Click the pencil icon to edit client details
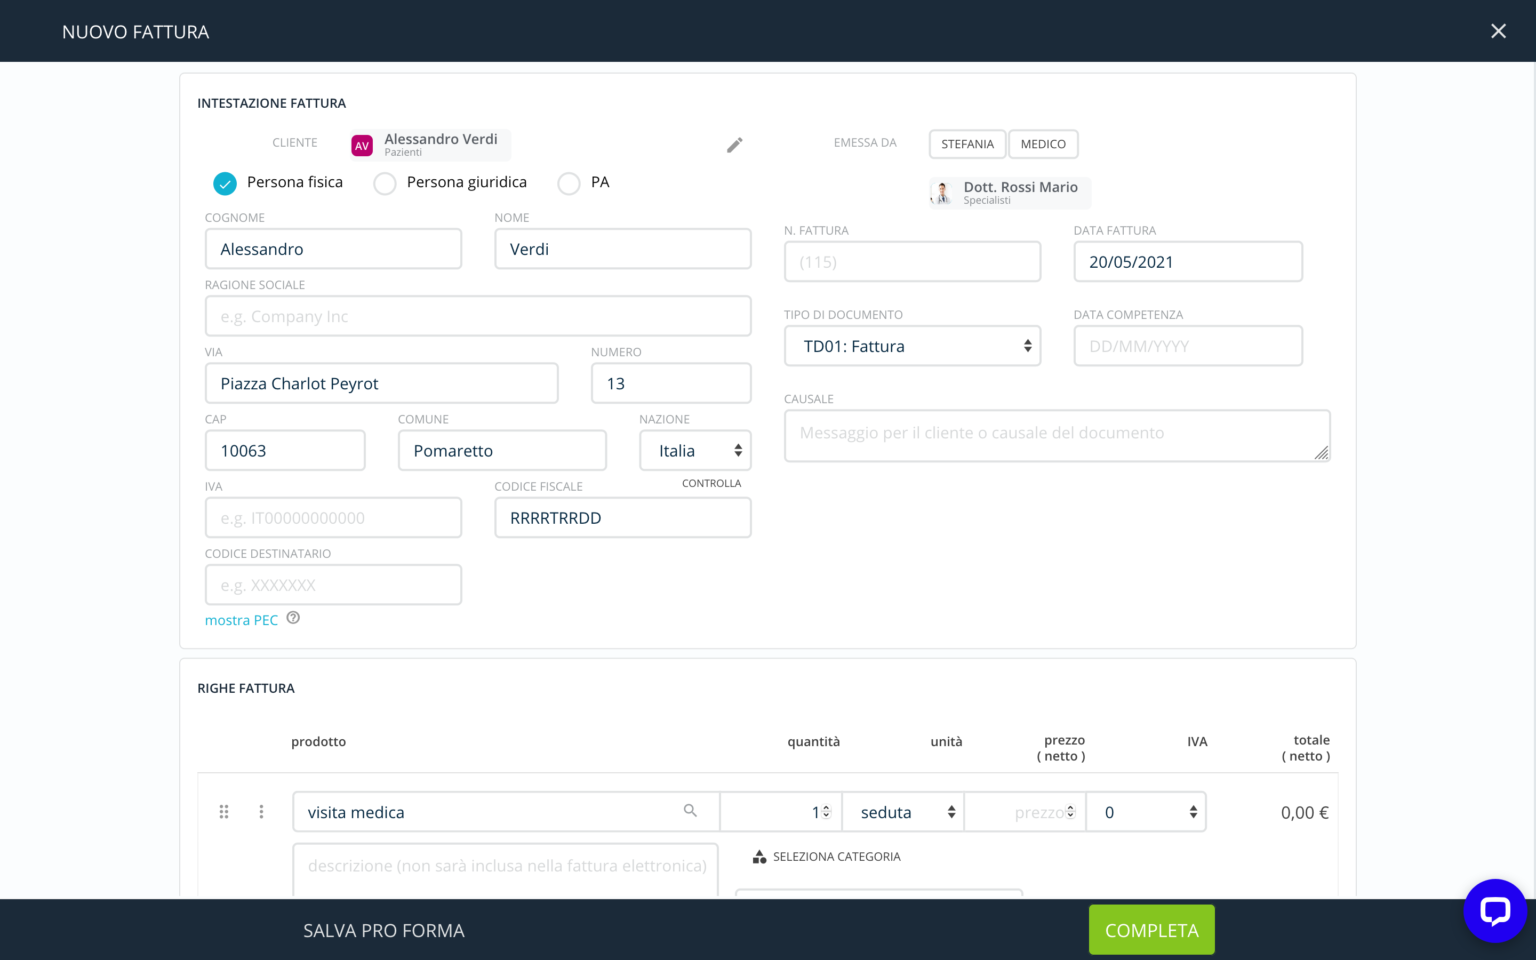Viewport: 1536px width, 960px height. click(735, 145)
